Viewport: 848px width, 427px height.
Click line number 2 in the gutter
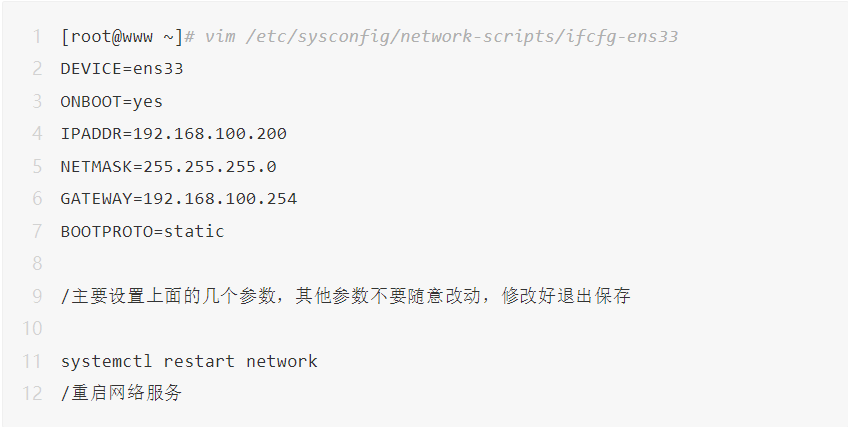pyautogui.click(x=37, y=69)
